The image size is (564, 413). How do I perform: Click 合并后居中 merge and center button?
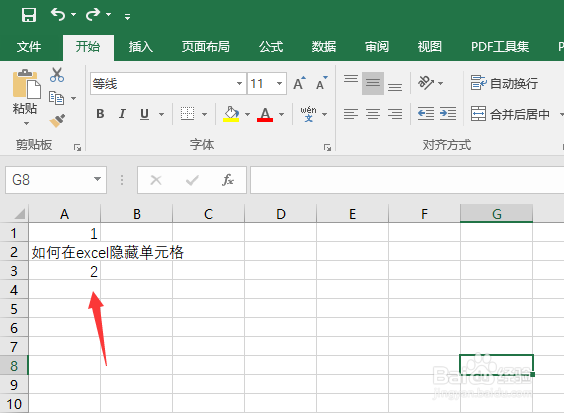511,114
